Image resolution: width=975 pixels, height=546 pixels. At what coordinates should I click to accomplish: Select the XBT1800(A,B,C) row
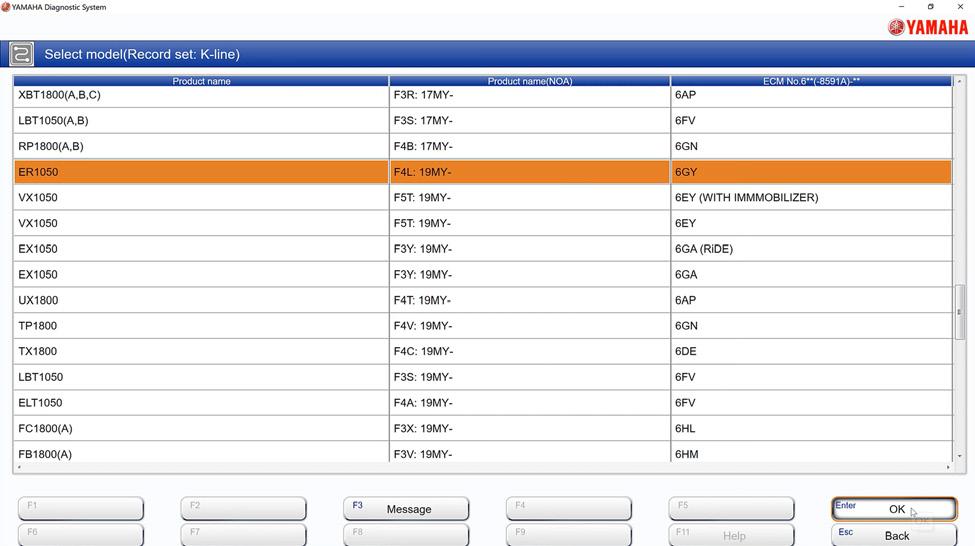(483, 95)
